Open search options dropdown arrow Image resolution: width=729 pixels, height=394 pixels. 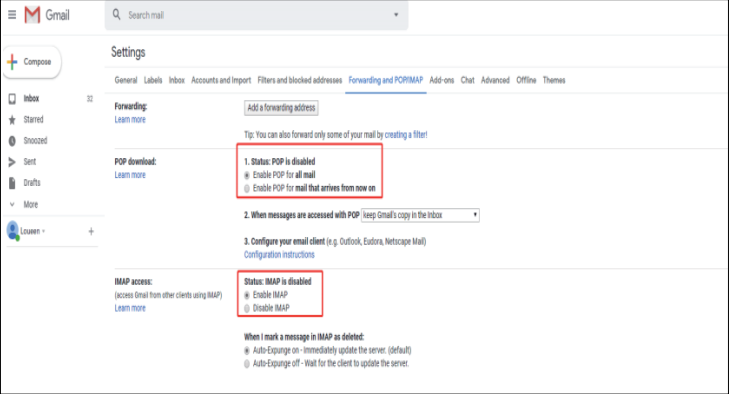[x=396, y=15]
